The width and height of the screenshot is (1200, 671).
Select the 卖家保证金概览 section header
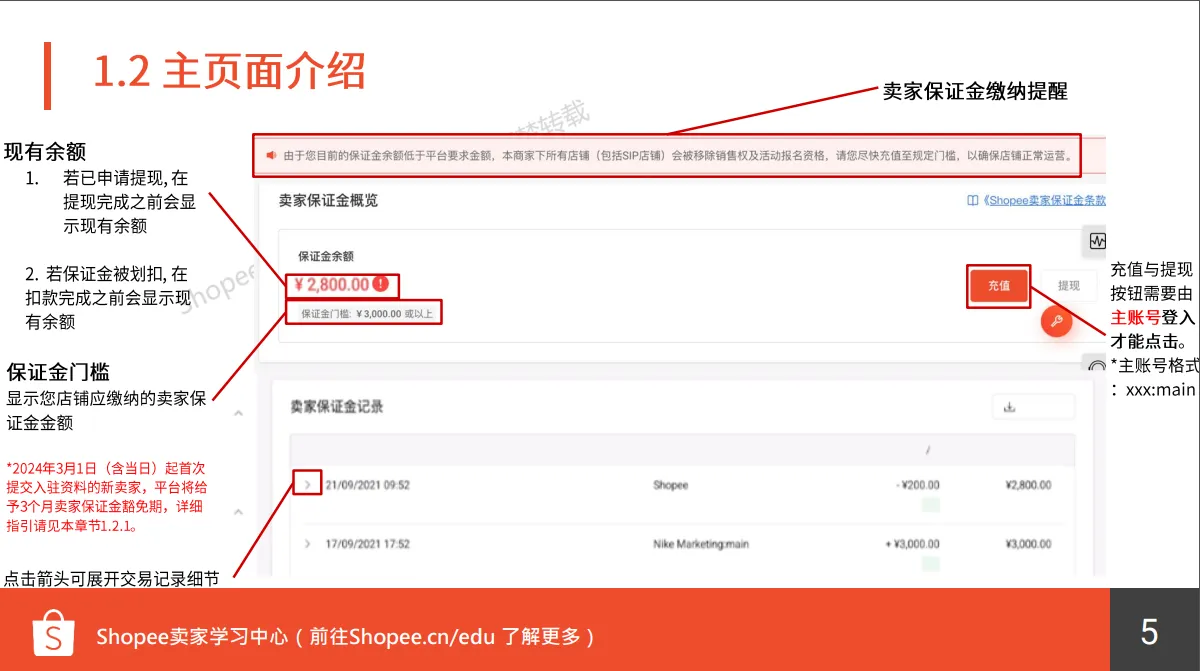pos(330,200)
